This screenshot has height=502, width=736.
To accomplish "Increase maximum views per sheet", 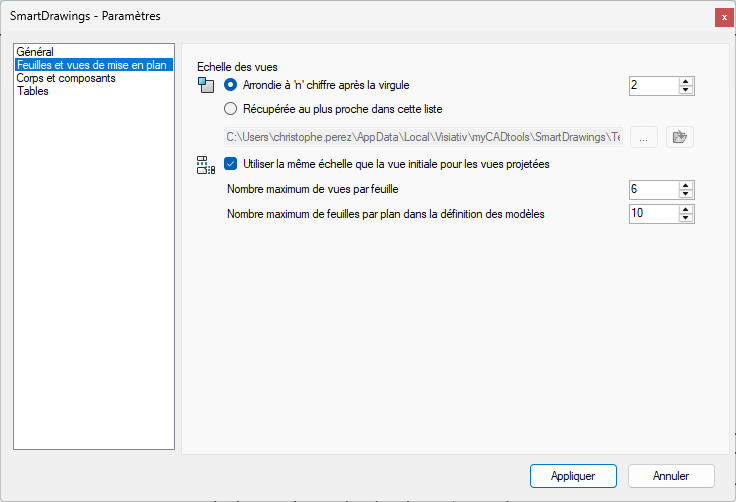I will [685, 184].
